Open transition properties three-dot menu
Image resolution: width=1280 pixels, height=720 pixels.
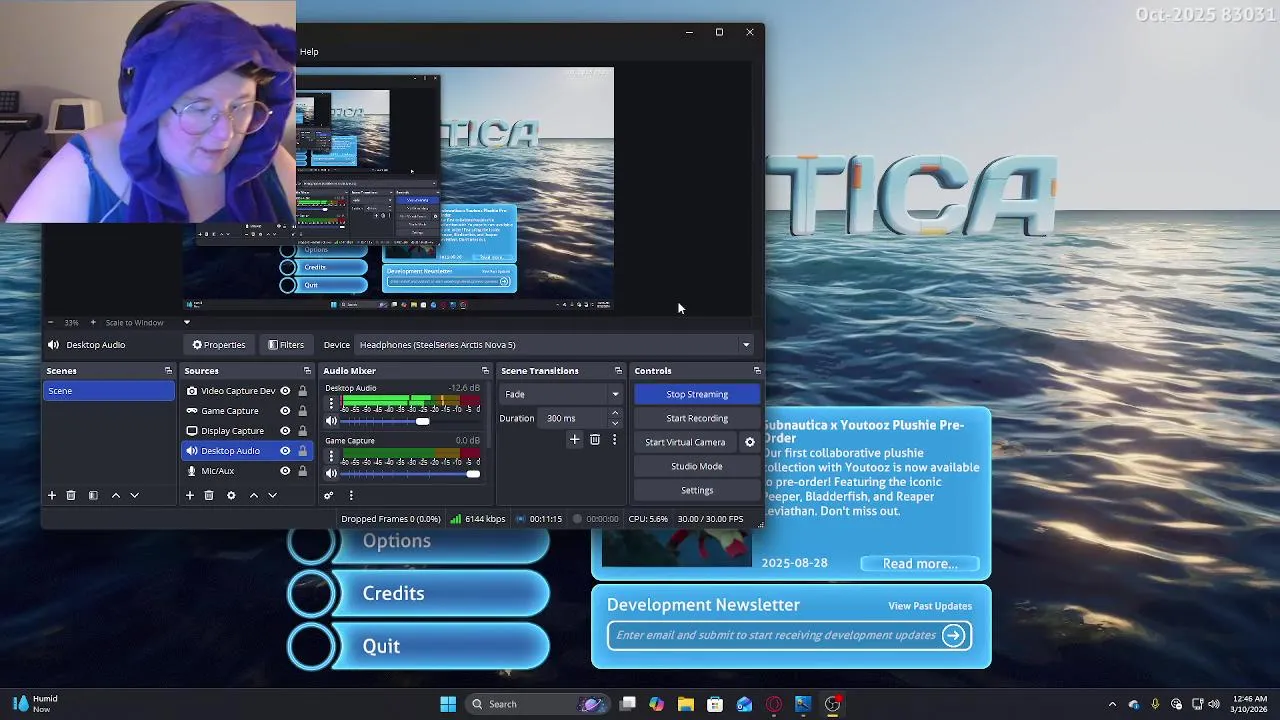614,439
